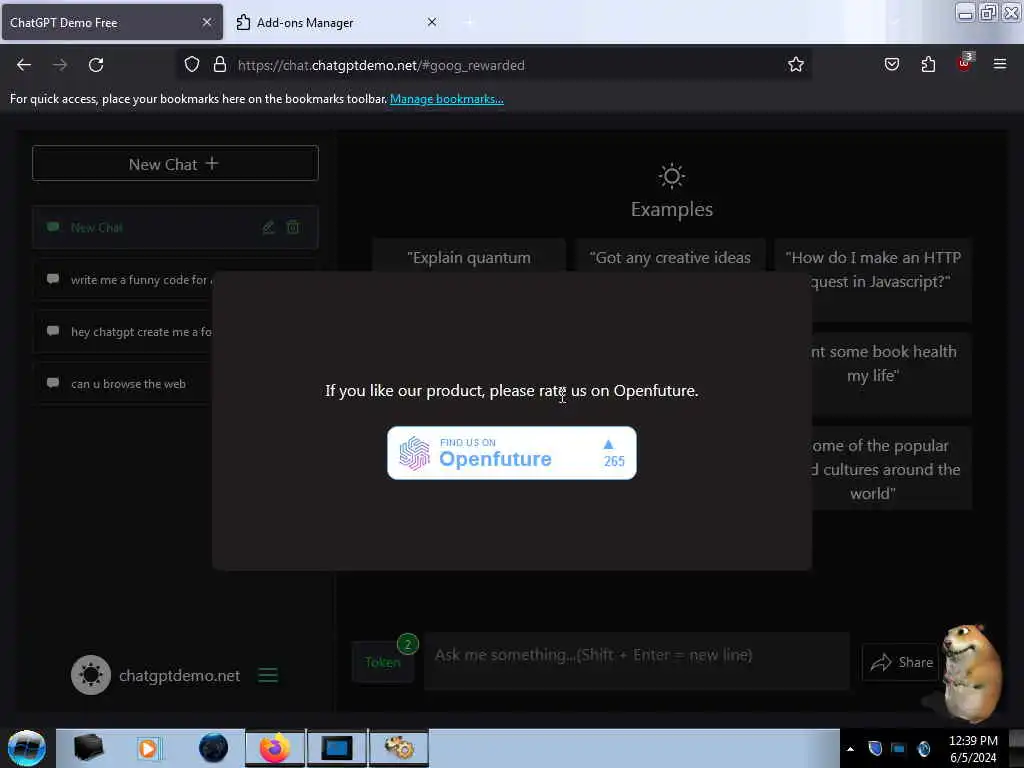
Task: Click the 'Explain quantum' example card
Action: coord(469,256)
